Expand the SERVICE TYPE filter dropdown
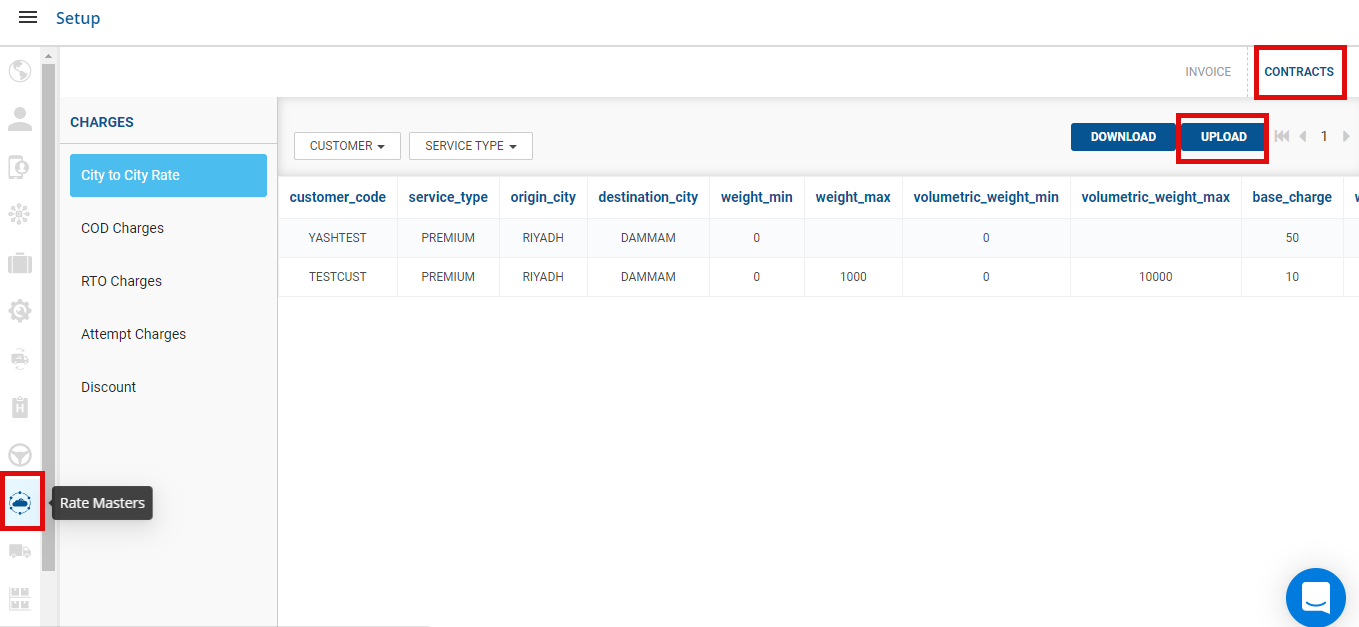This screenshot has width=1359, height=627. (470, 146)
